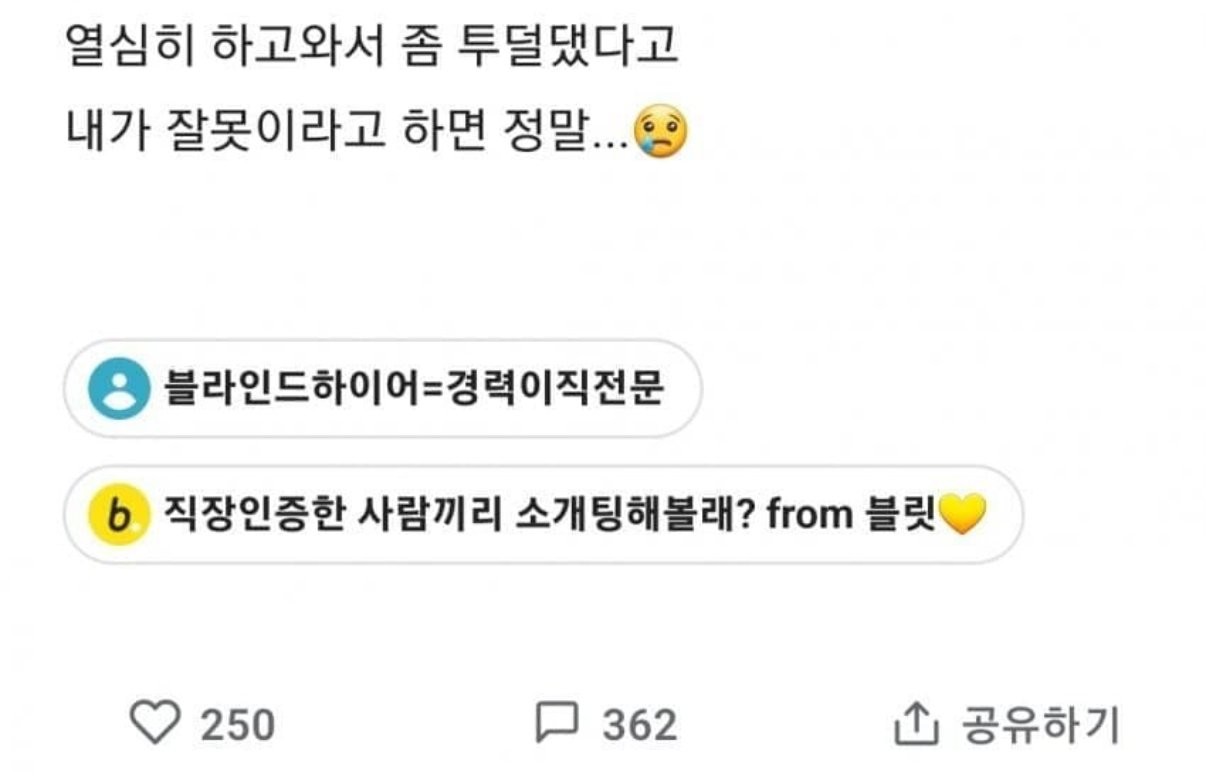This screenshot has width=1206, height=776.
Task: Click the 공유하기 share label
Action: point(1040,725)
